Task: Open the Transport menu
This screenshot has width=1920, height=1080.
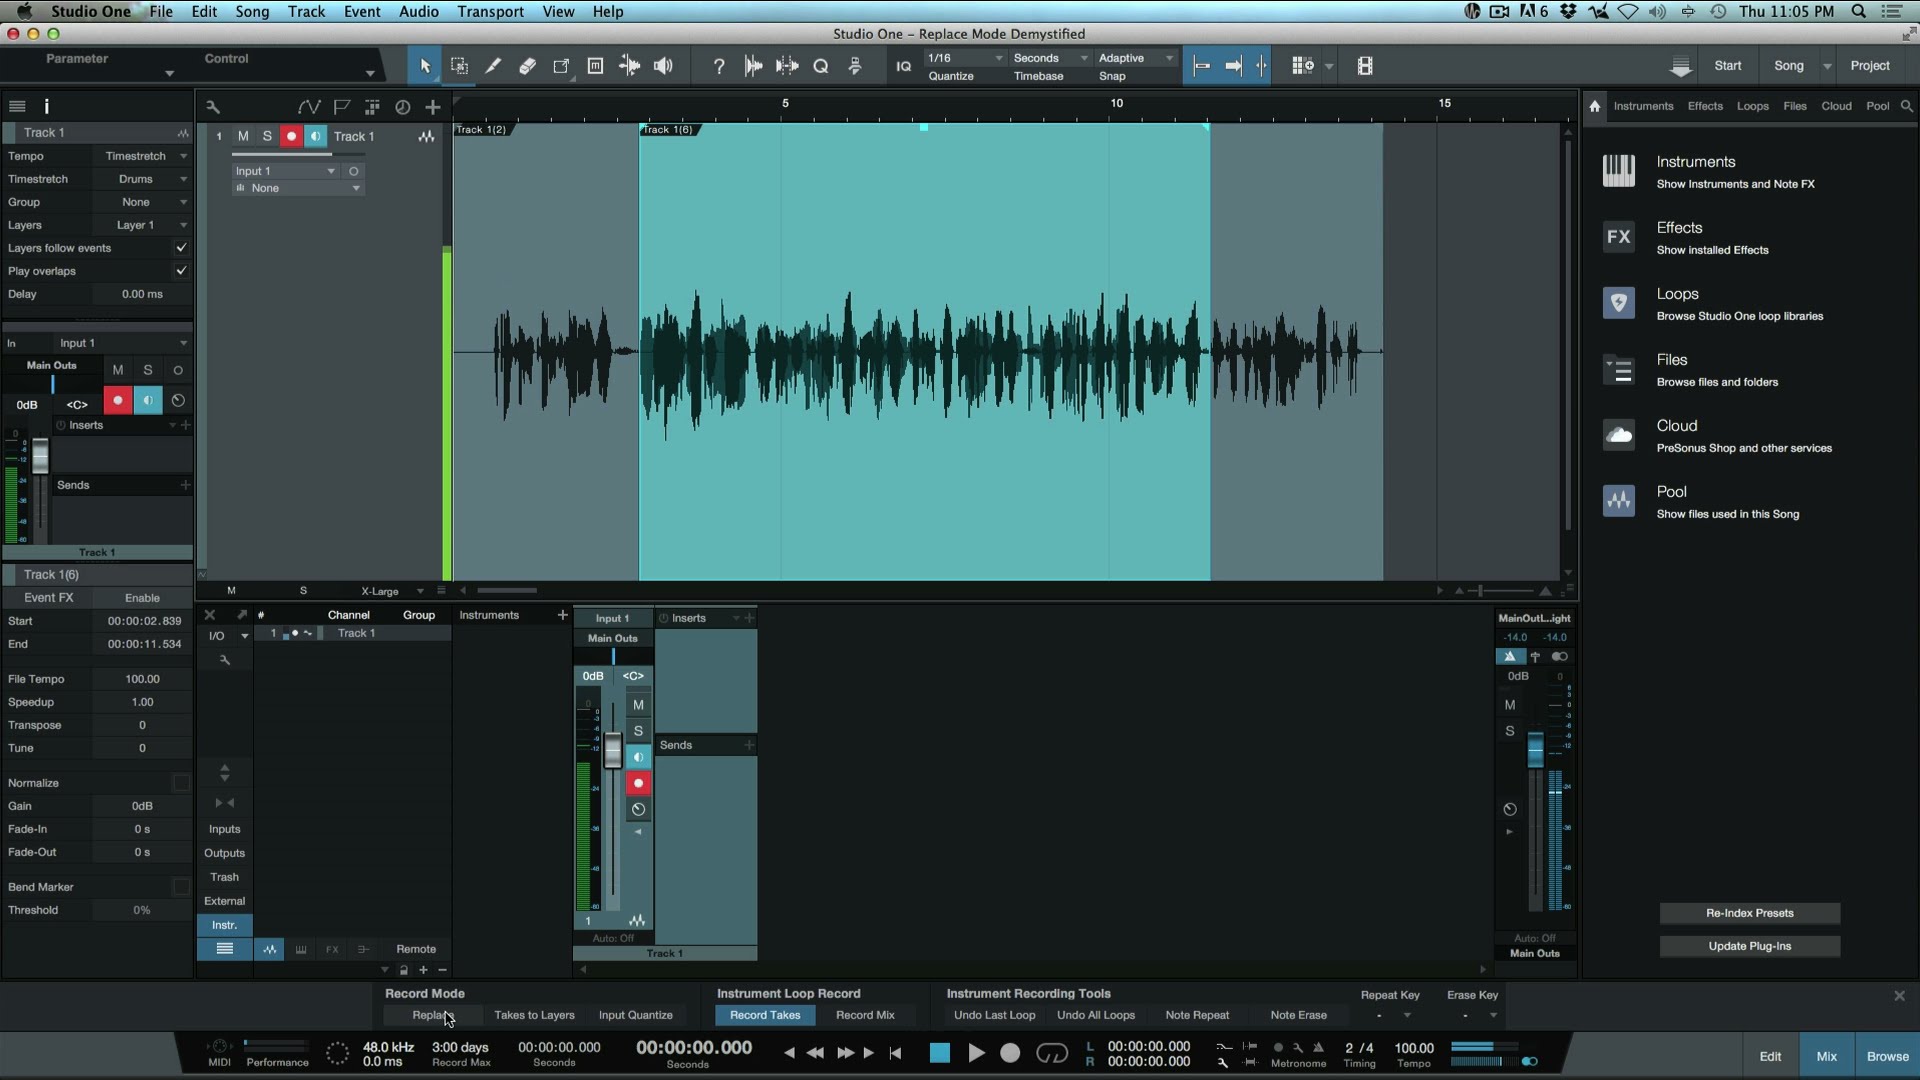Action: tap(490, 11)
